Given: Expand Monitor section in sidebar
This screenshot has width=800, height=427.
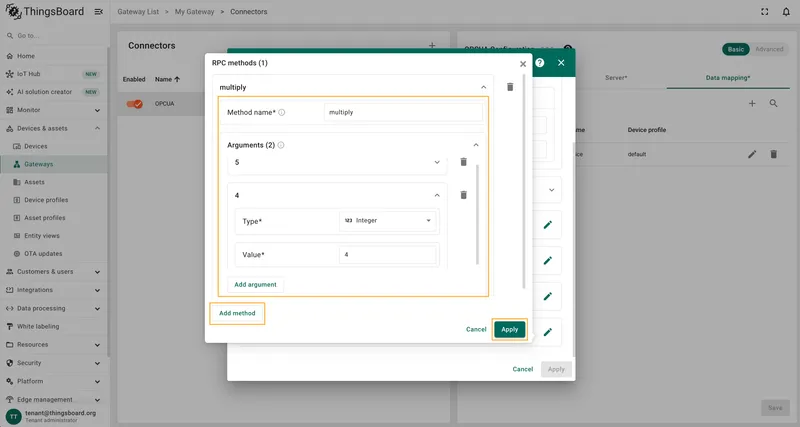Looking at the screenshot, I should pos(54,110).
